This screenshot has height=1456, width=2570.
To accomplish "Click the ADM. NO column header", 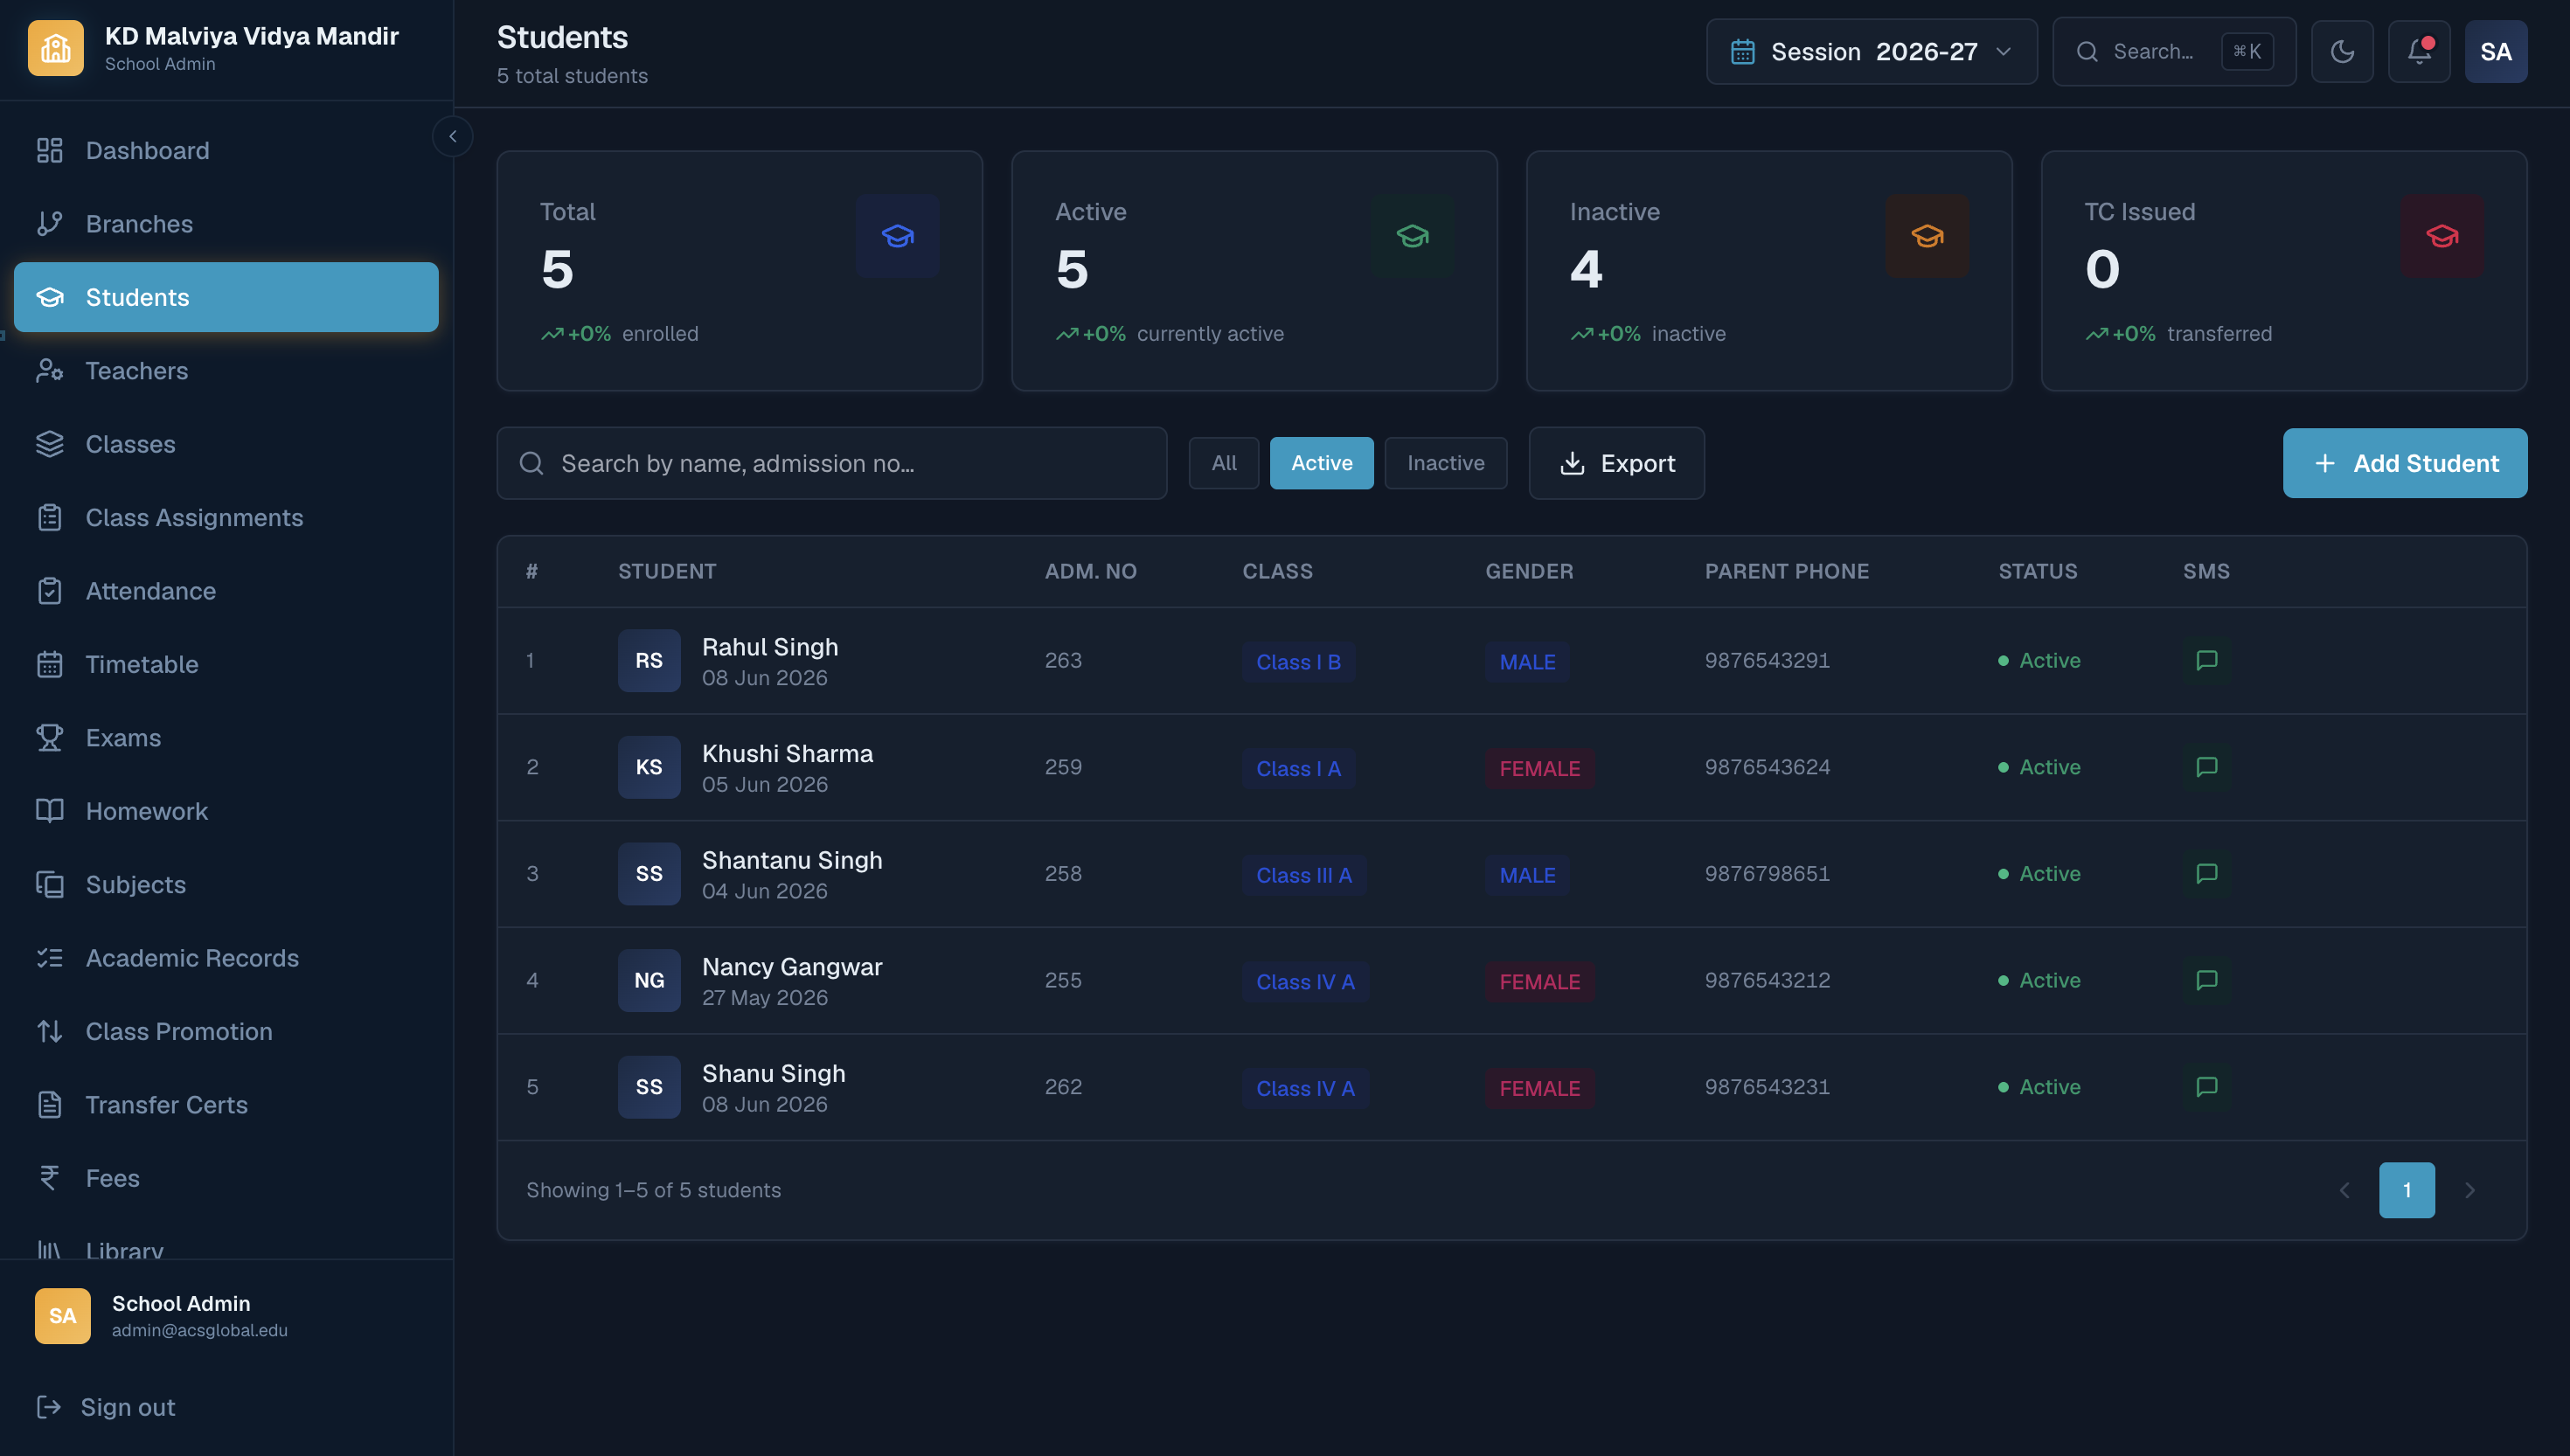I will [x=1090, y=571].
